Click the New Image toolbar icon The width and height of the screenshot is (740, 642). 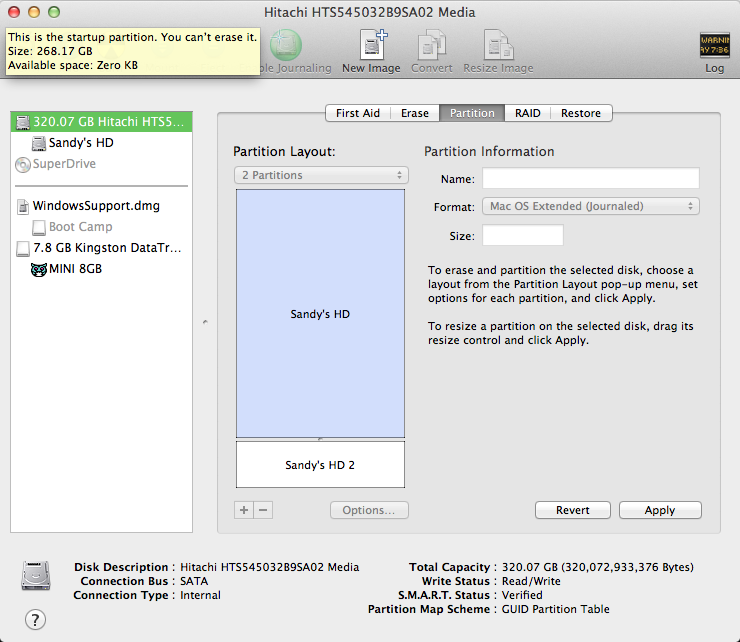point(372,45)
